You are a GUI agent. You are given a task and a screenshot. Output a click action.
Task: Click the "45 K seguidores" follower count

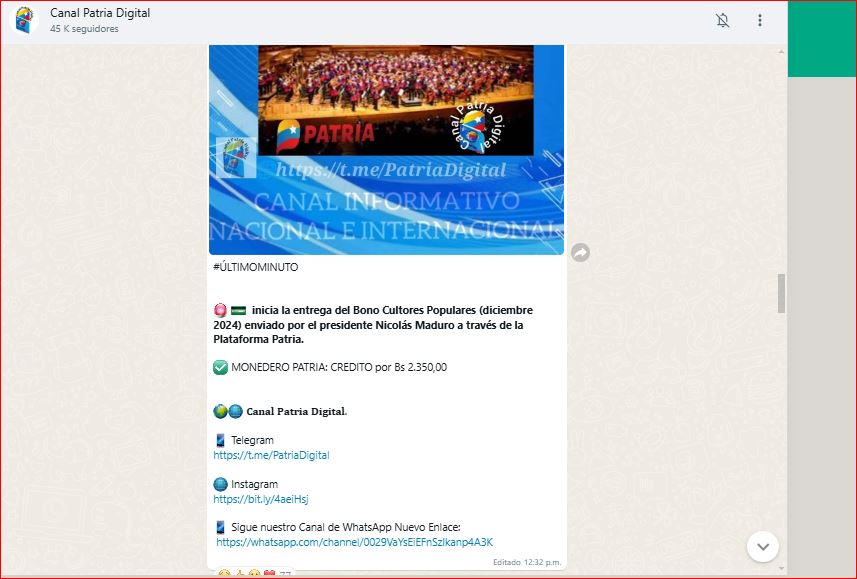click(84, 28)
